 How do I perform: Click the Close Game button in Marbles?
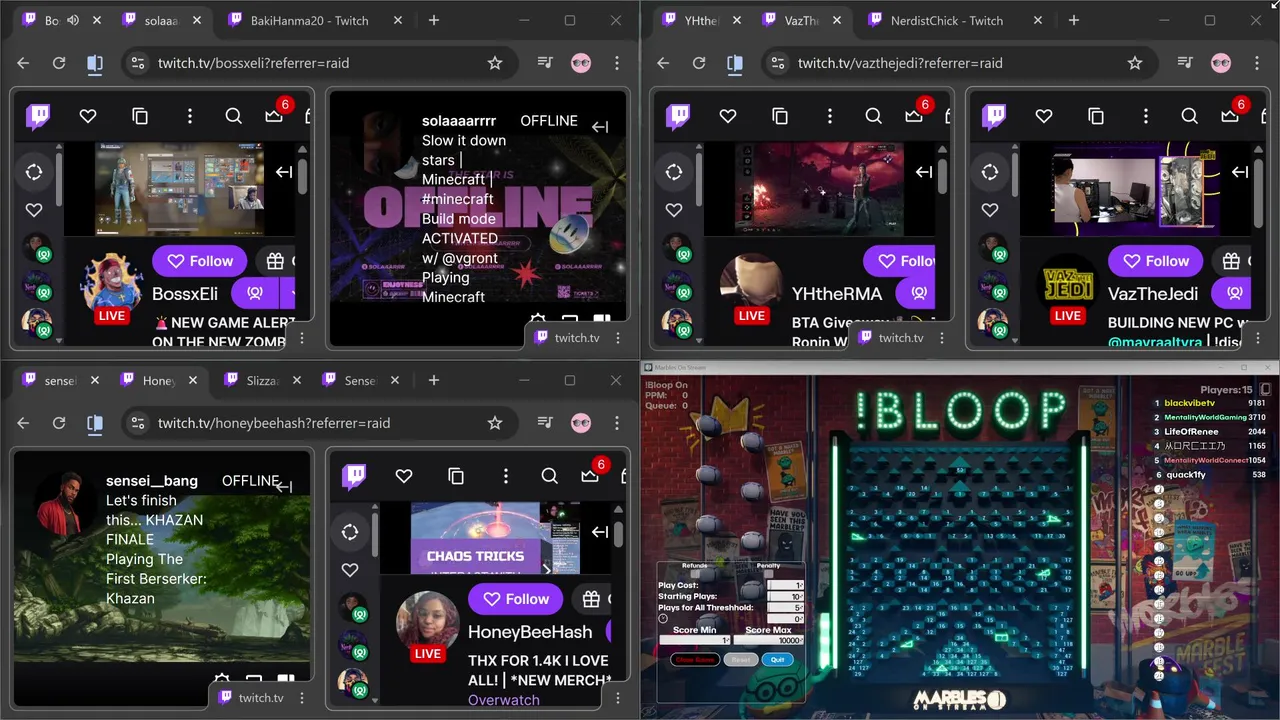pos(695,660)
